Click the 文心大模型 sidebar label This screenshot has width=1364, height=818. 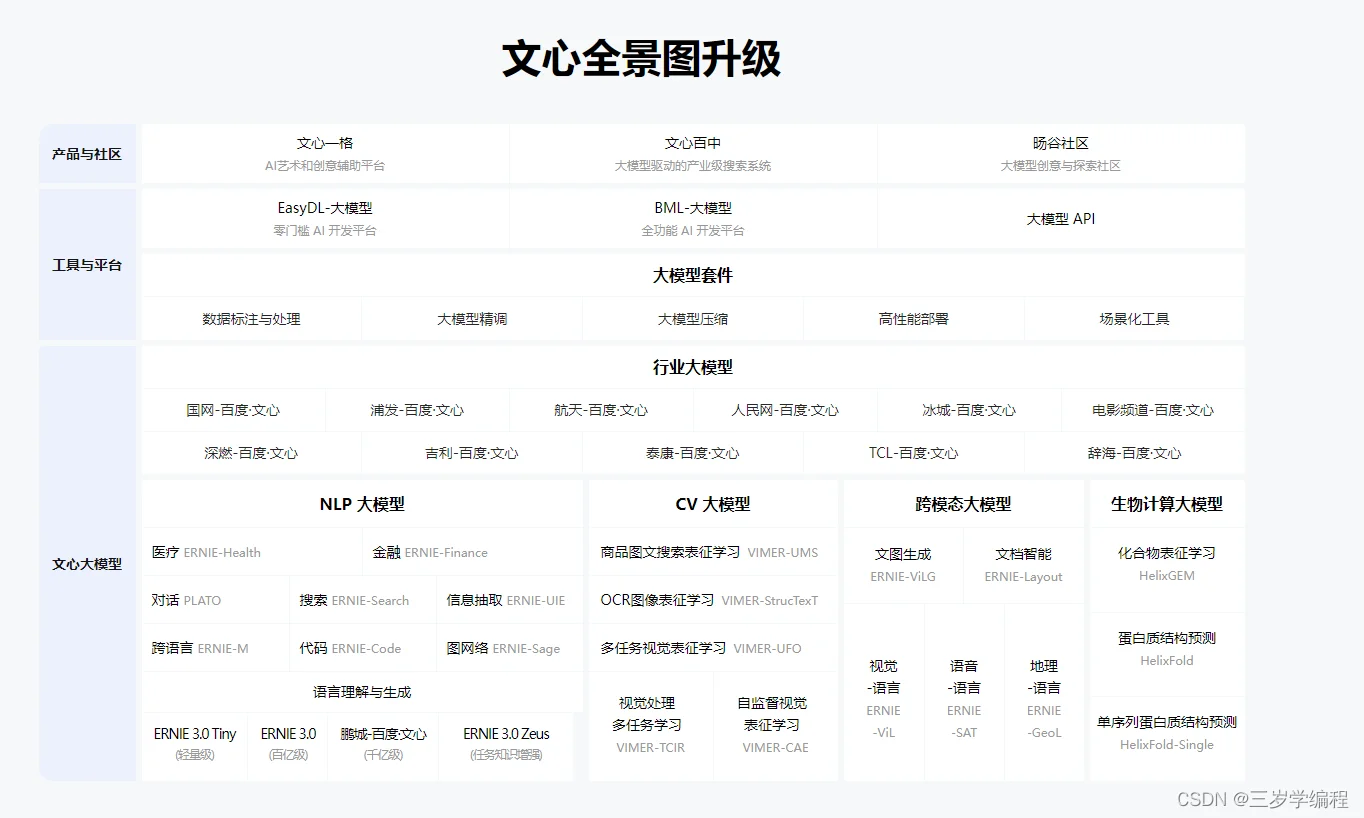click(x=87, y=563)
